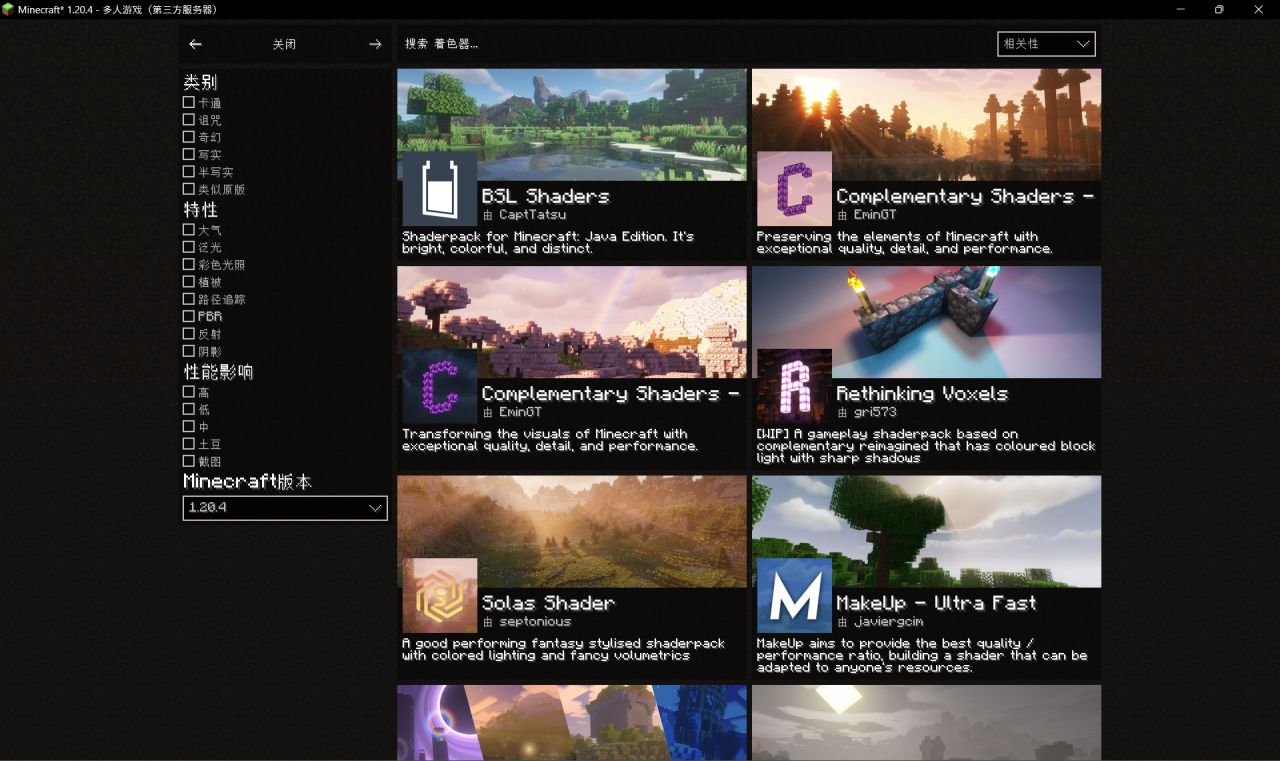Select the 类似原版 checkbox
The width and height of the screenshot is (1280, 761).
pyautogui.click(x=189, y=188)
